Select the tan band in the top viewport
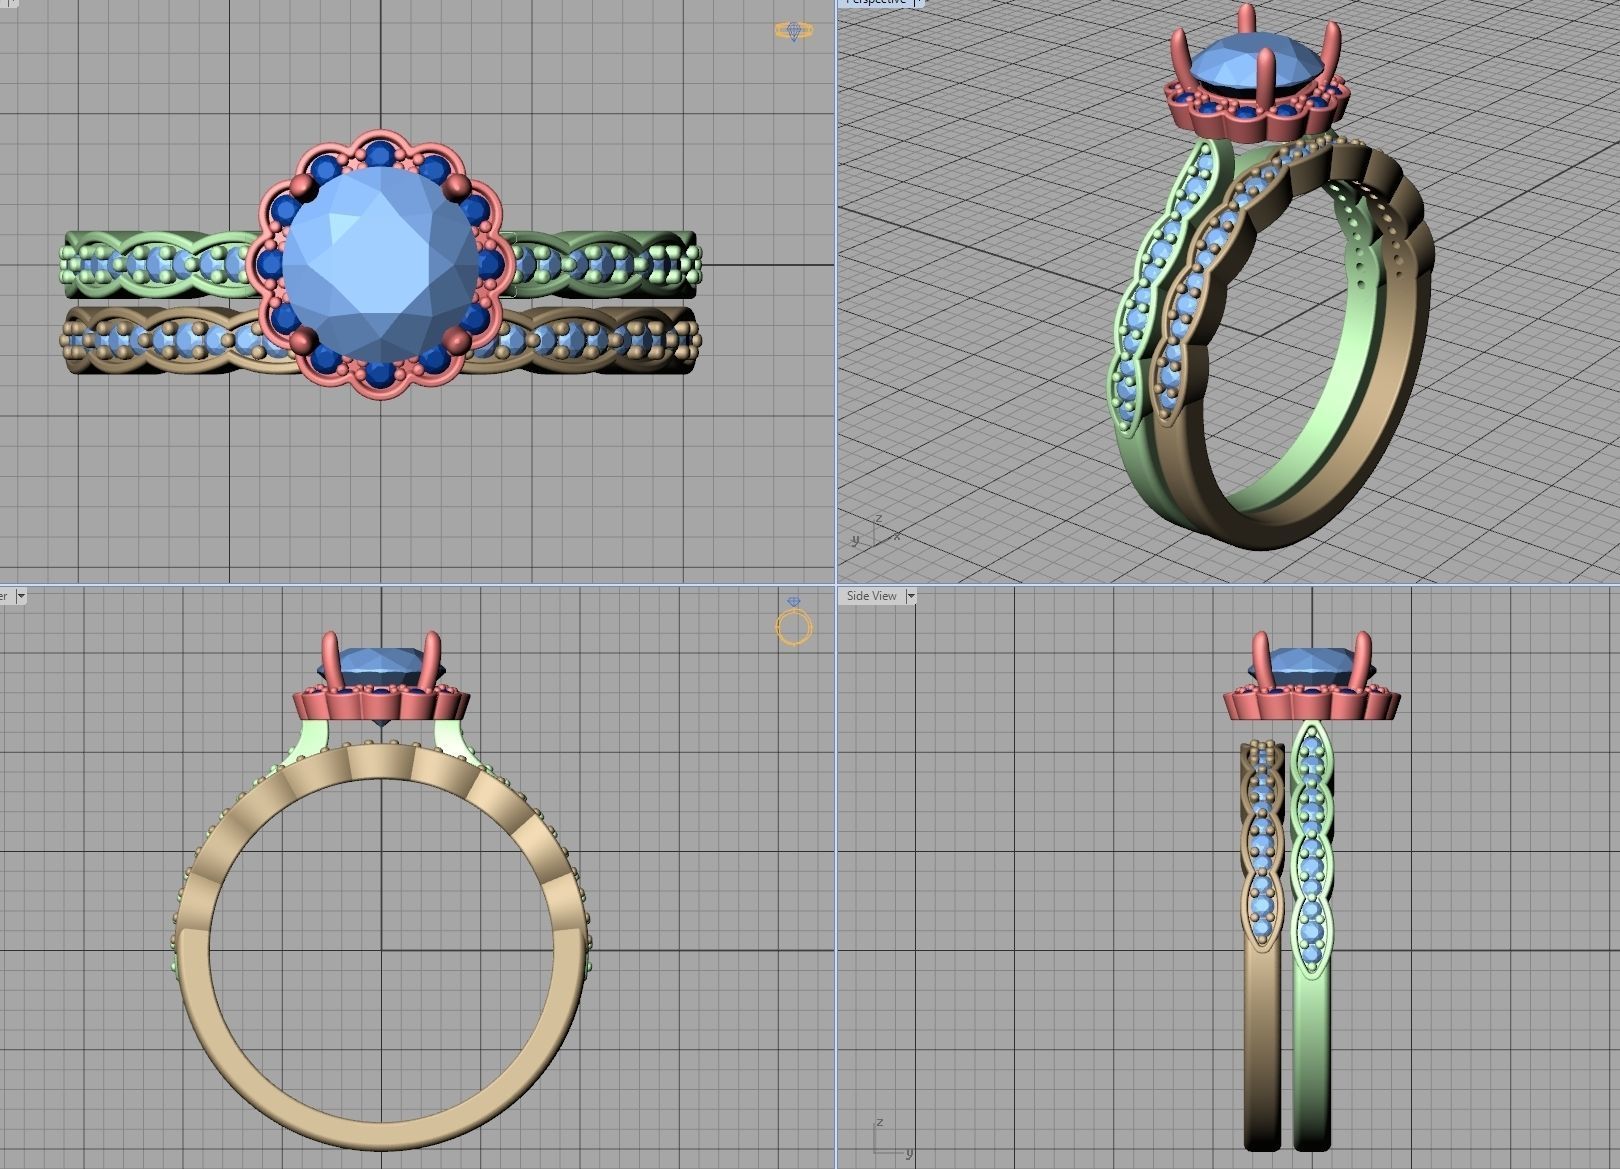This screenshot has height=1169, width=1620. tap(150, 341)
